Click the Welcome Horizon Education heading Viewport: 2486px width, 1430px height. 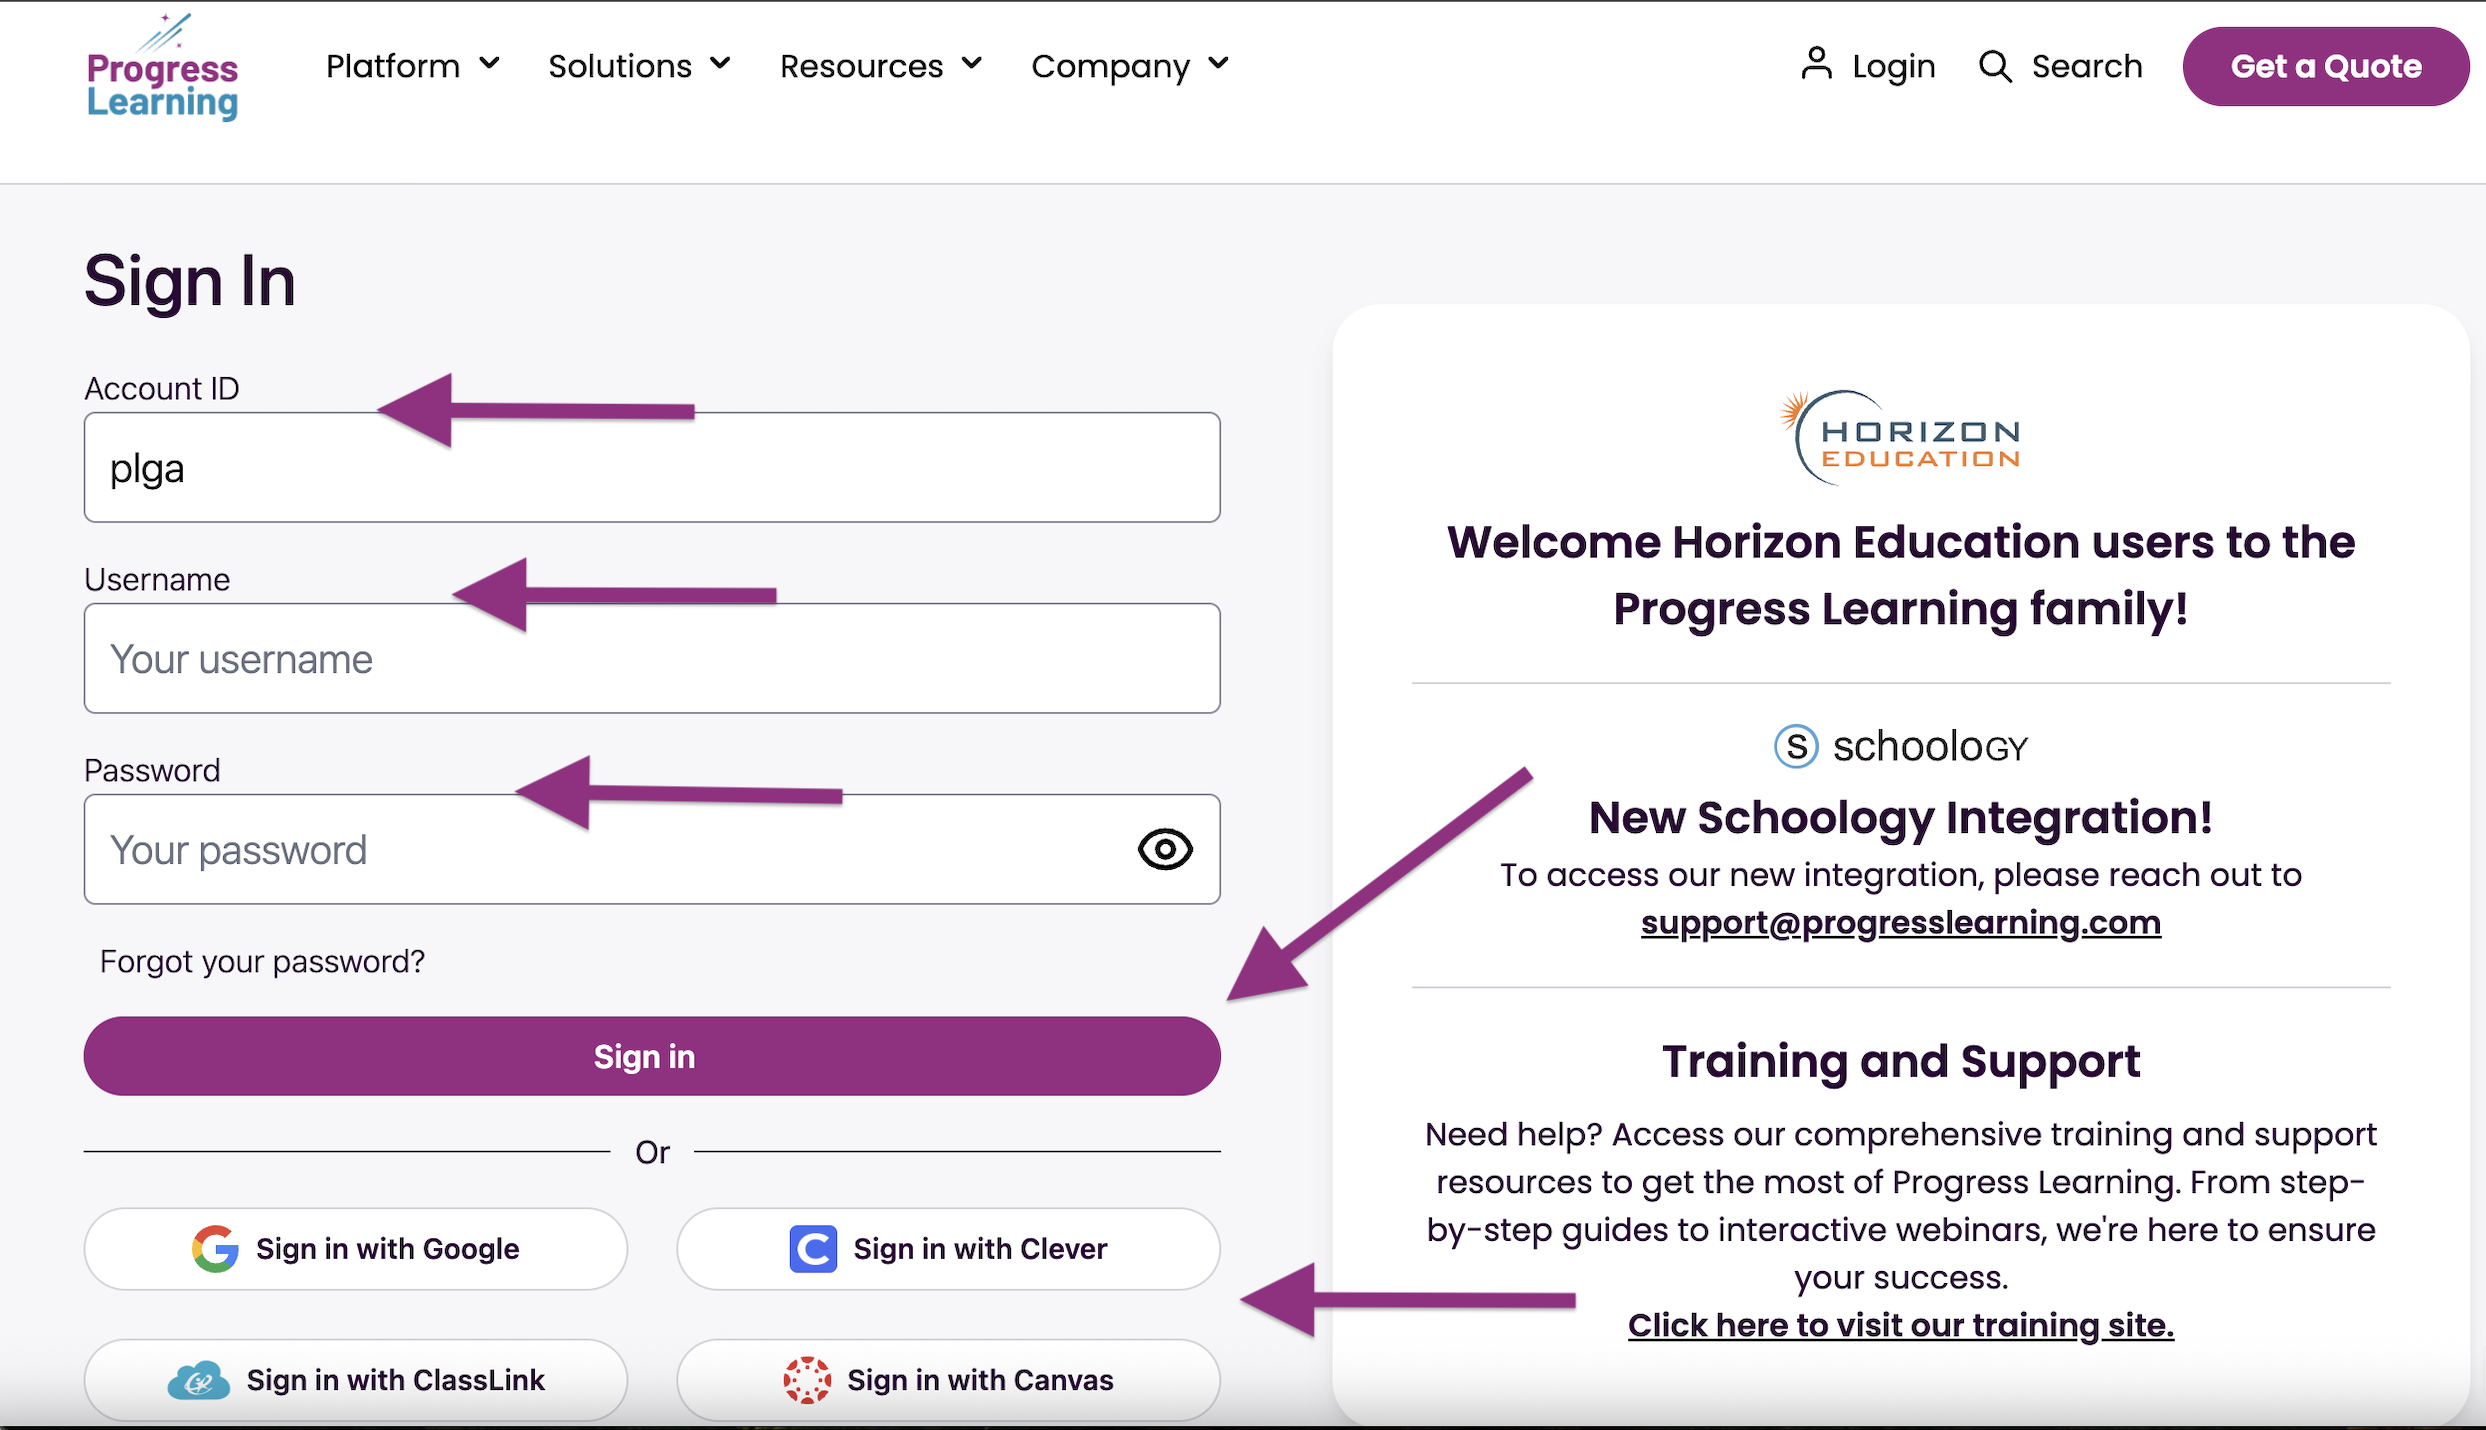[x=1900, y=575]
